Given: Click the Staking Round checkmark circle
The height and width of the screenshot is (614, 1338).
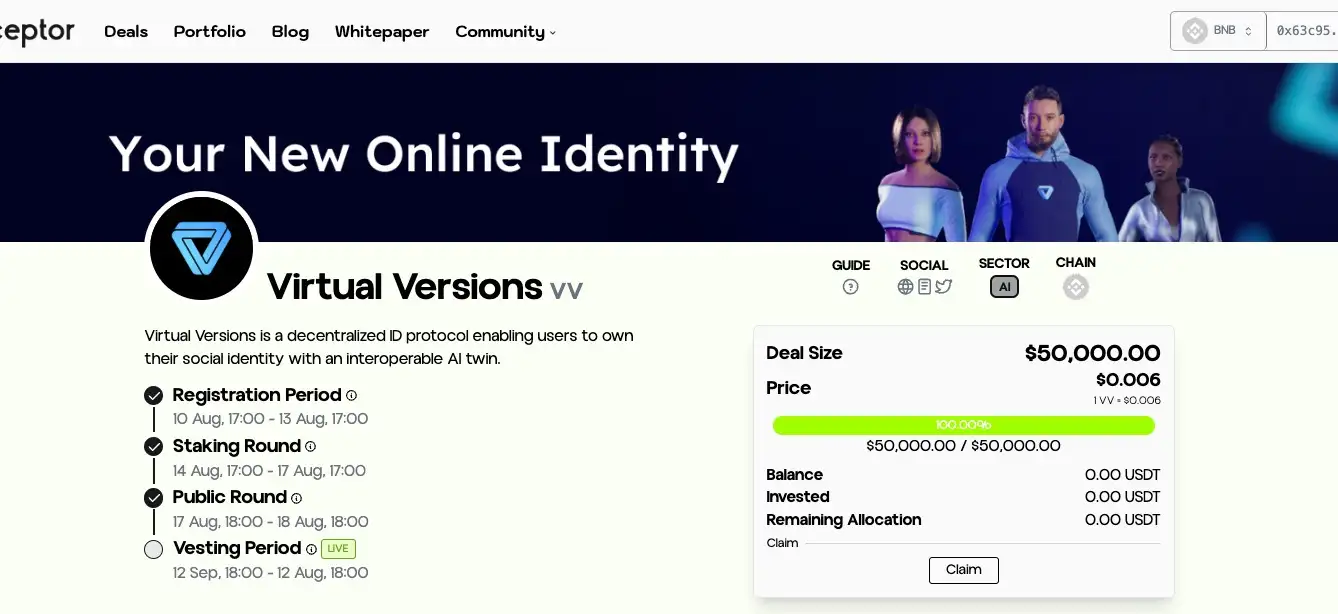Looking at the screenshot, I should pyautogui.click(x=153, y=447).
